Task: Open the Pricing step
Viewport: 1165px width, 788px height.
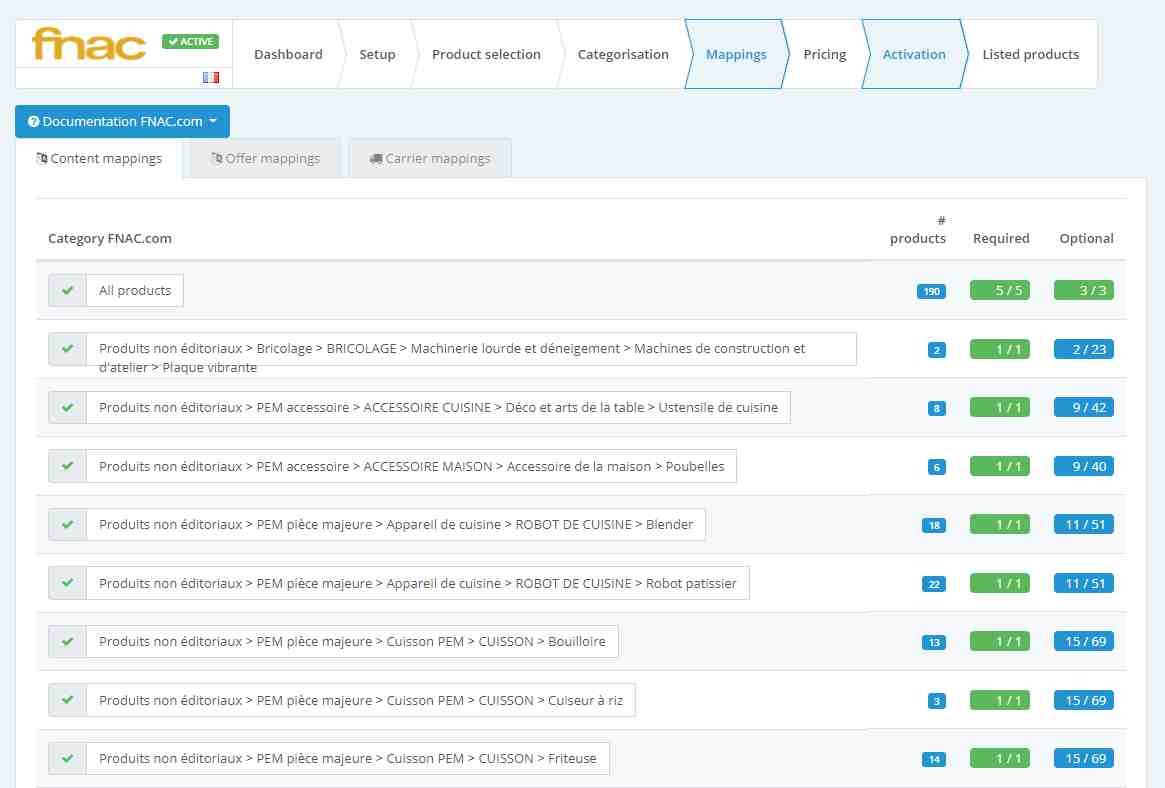Action: pos(825,54)
